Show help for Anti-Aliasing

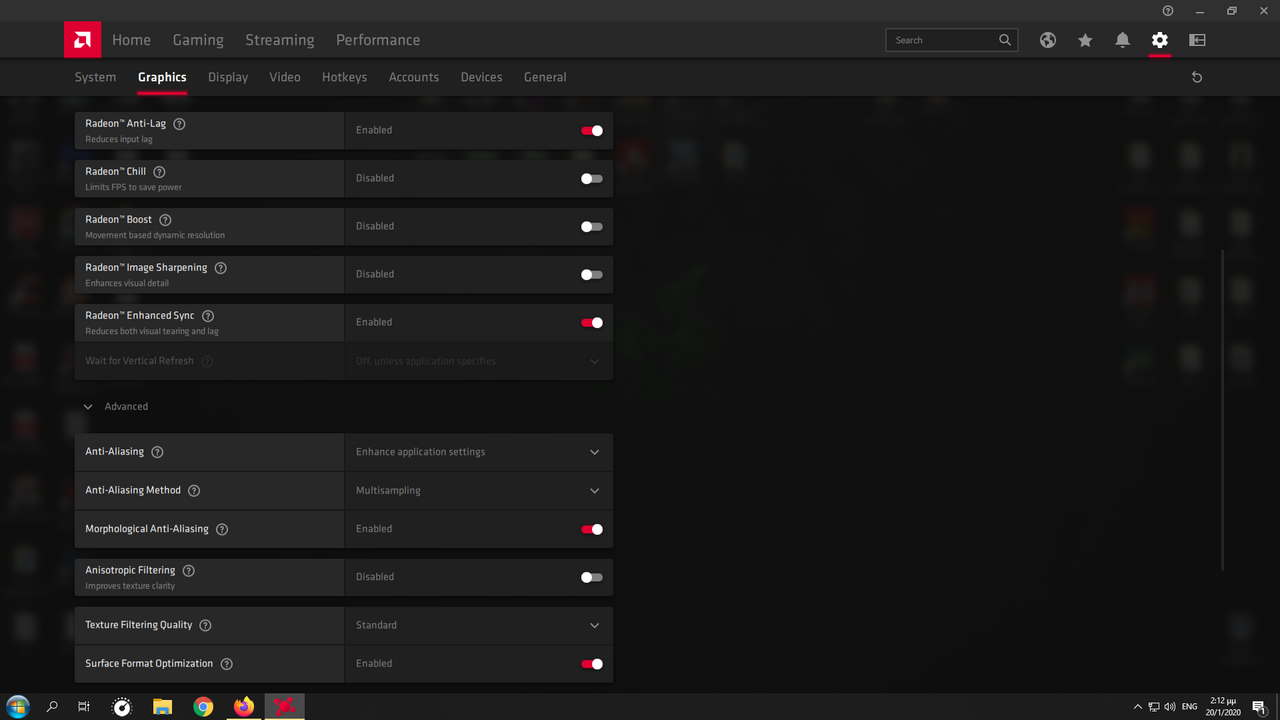[x=157, y=452]
